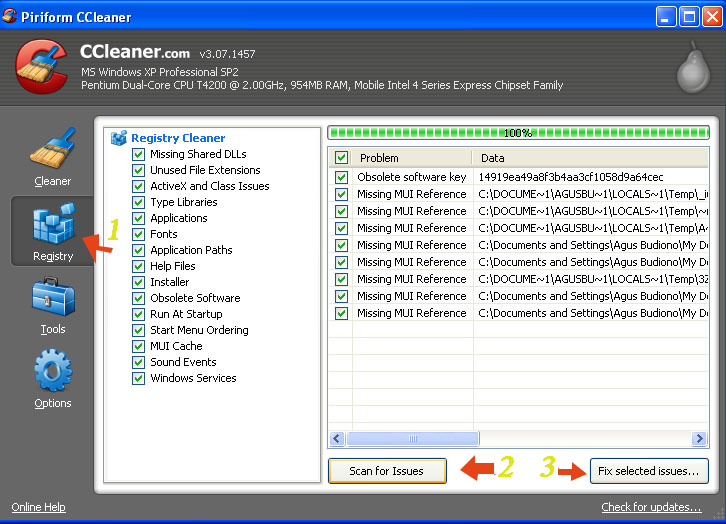Click version text v3.07.1457
The image size is (726, 524).
click(x=227, y=54)
